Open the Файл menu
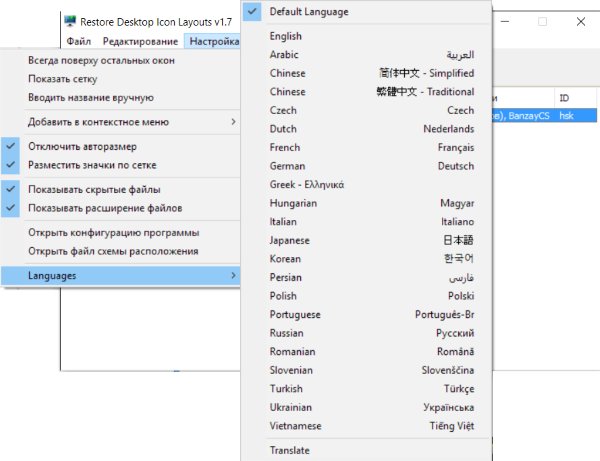 tap(79, 41)
